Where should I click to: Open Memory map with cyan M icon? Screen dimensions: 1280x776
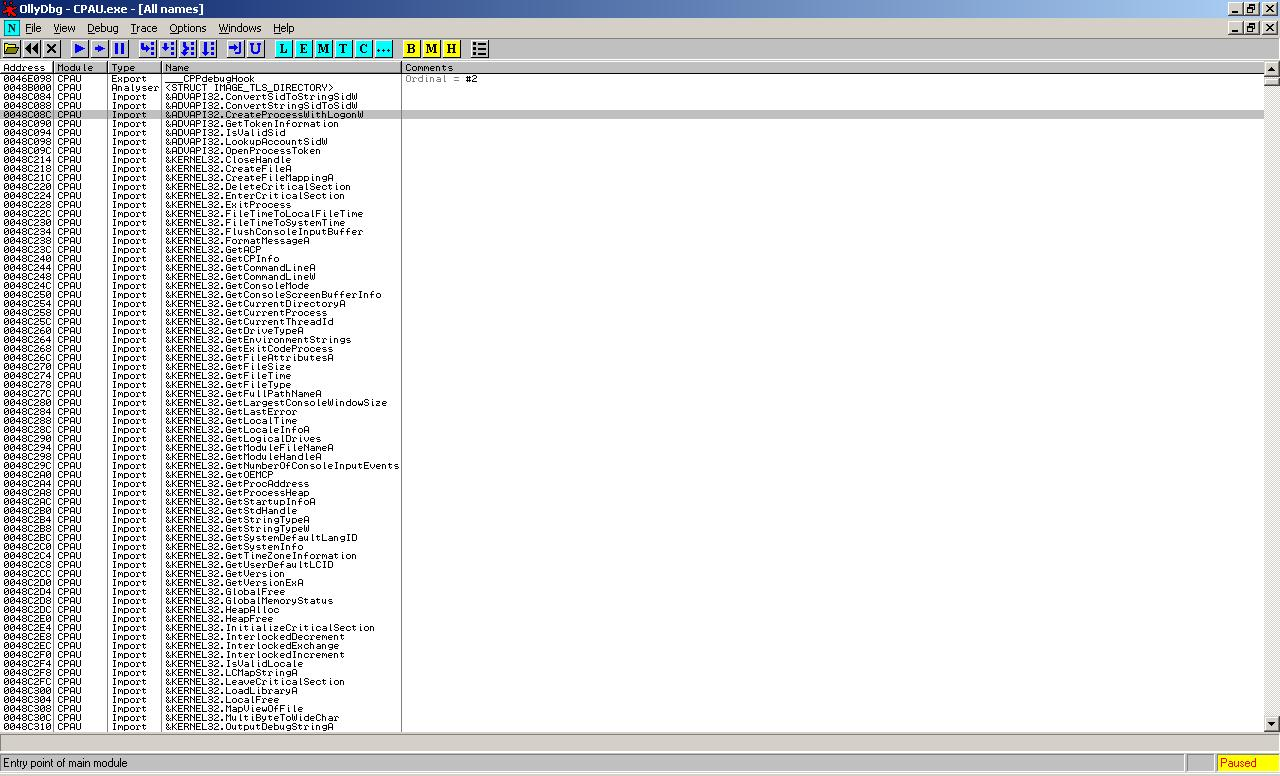click(324, 48)
